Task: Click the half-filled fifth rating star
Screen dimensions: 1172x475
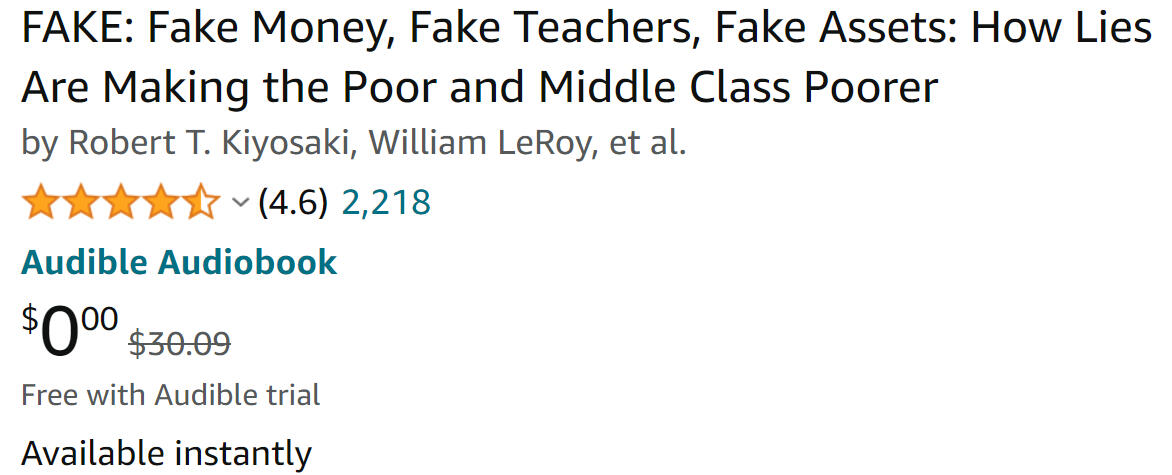Action: (201, 202)
